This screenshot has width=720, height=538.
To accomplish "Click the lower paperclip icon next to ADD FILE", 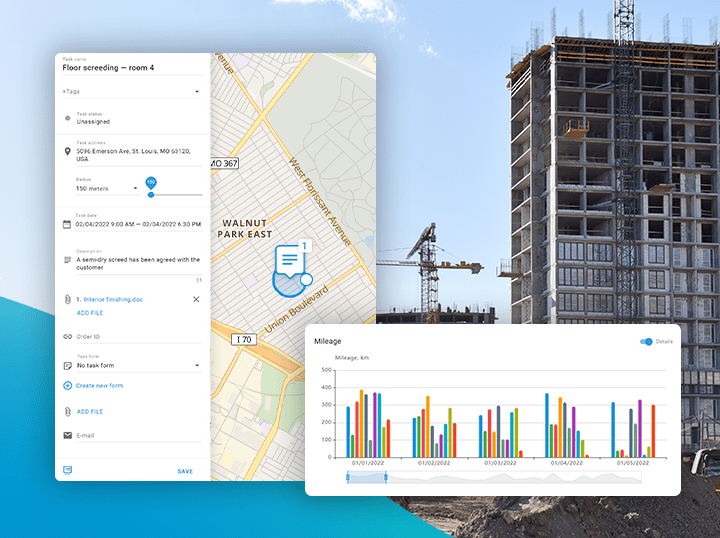I will pos(68,411).
